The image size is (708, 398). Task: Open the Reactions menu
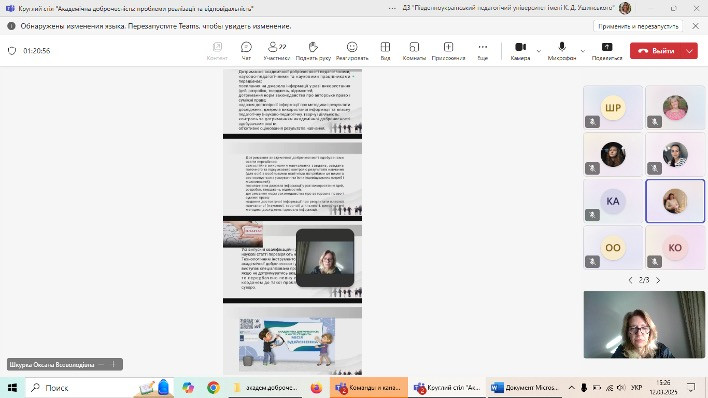pyautogui.click(x=352, y=51)
